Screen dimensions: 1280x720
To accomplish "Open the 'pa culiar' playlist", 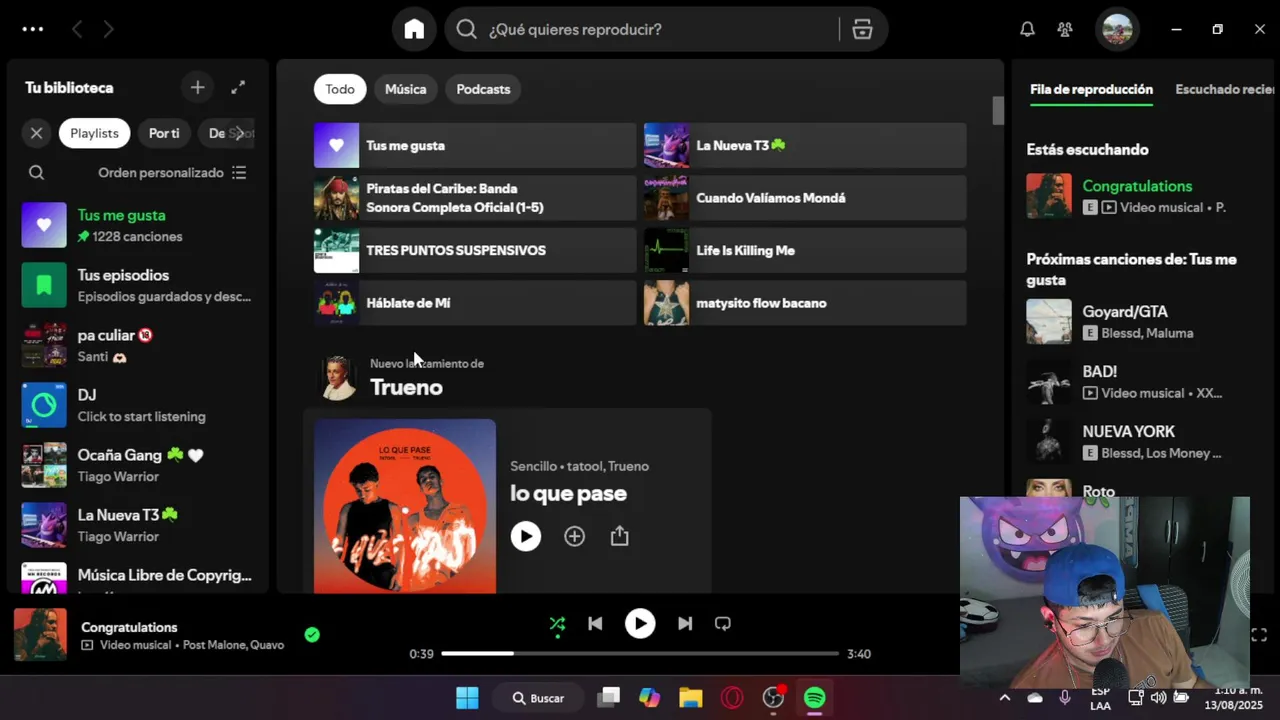I will (x=138, y=345).
